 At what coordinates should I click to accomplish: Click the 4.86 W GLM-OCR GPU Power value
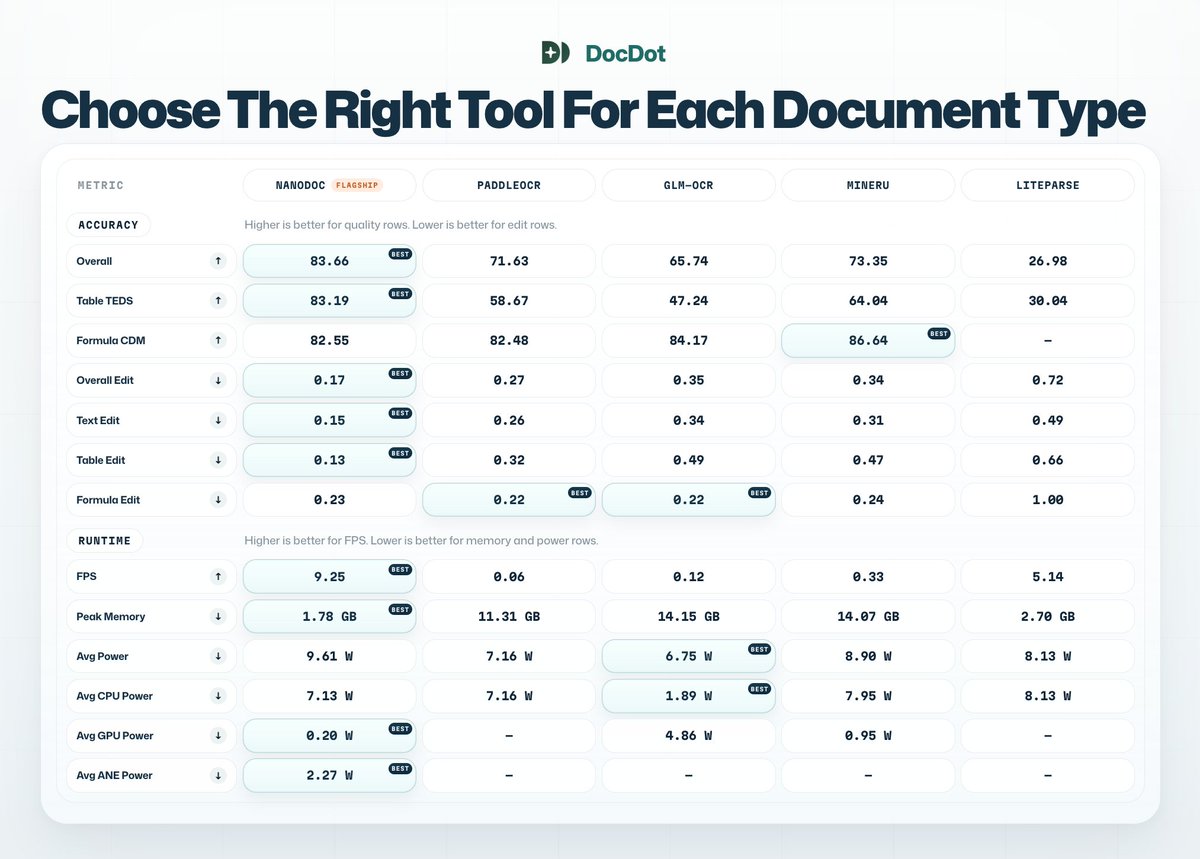pyautogui.click(x=688, y=736)
